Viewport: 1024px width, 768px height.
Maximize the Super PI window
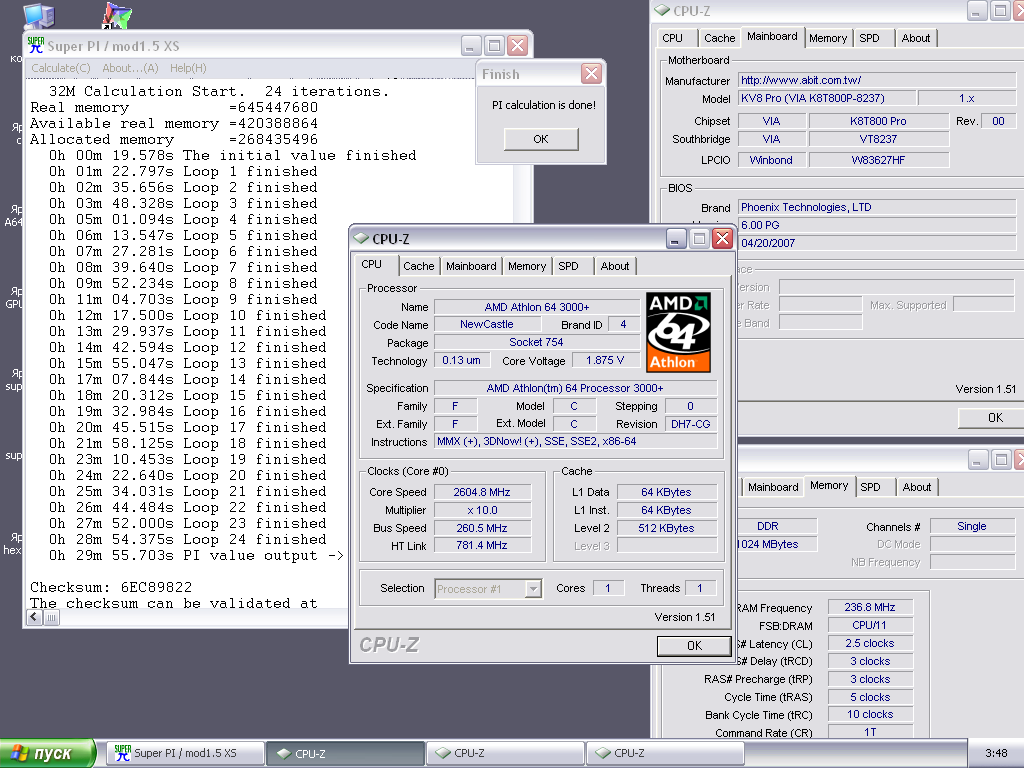click(x=494, y=46)
